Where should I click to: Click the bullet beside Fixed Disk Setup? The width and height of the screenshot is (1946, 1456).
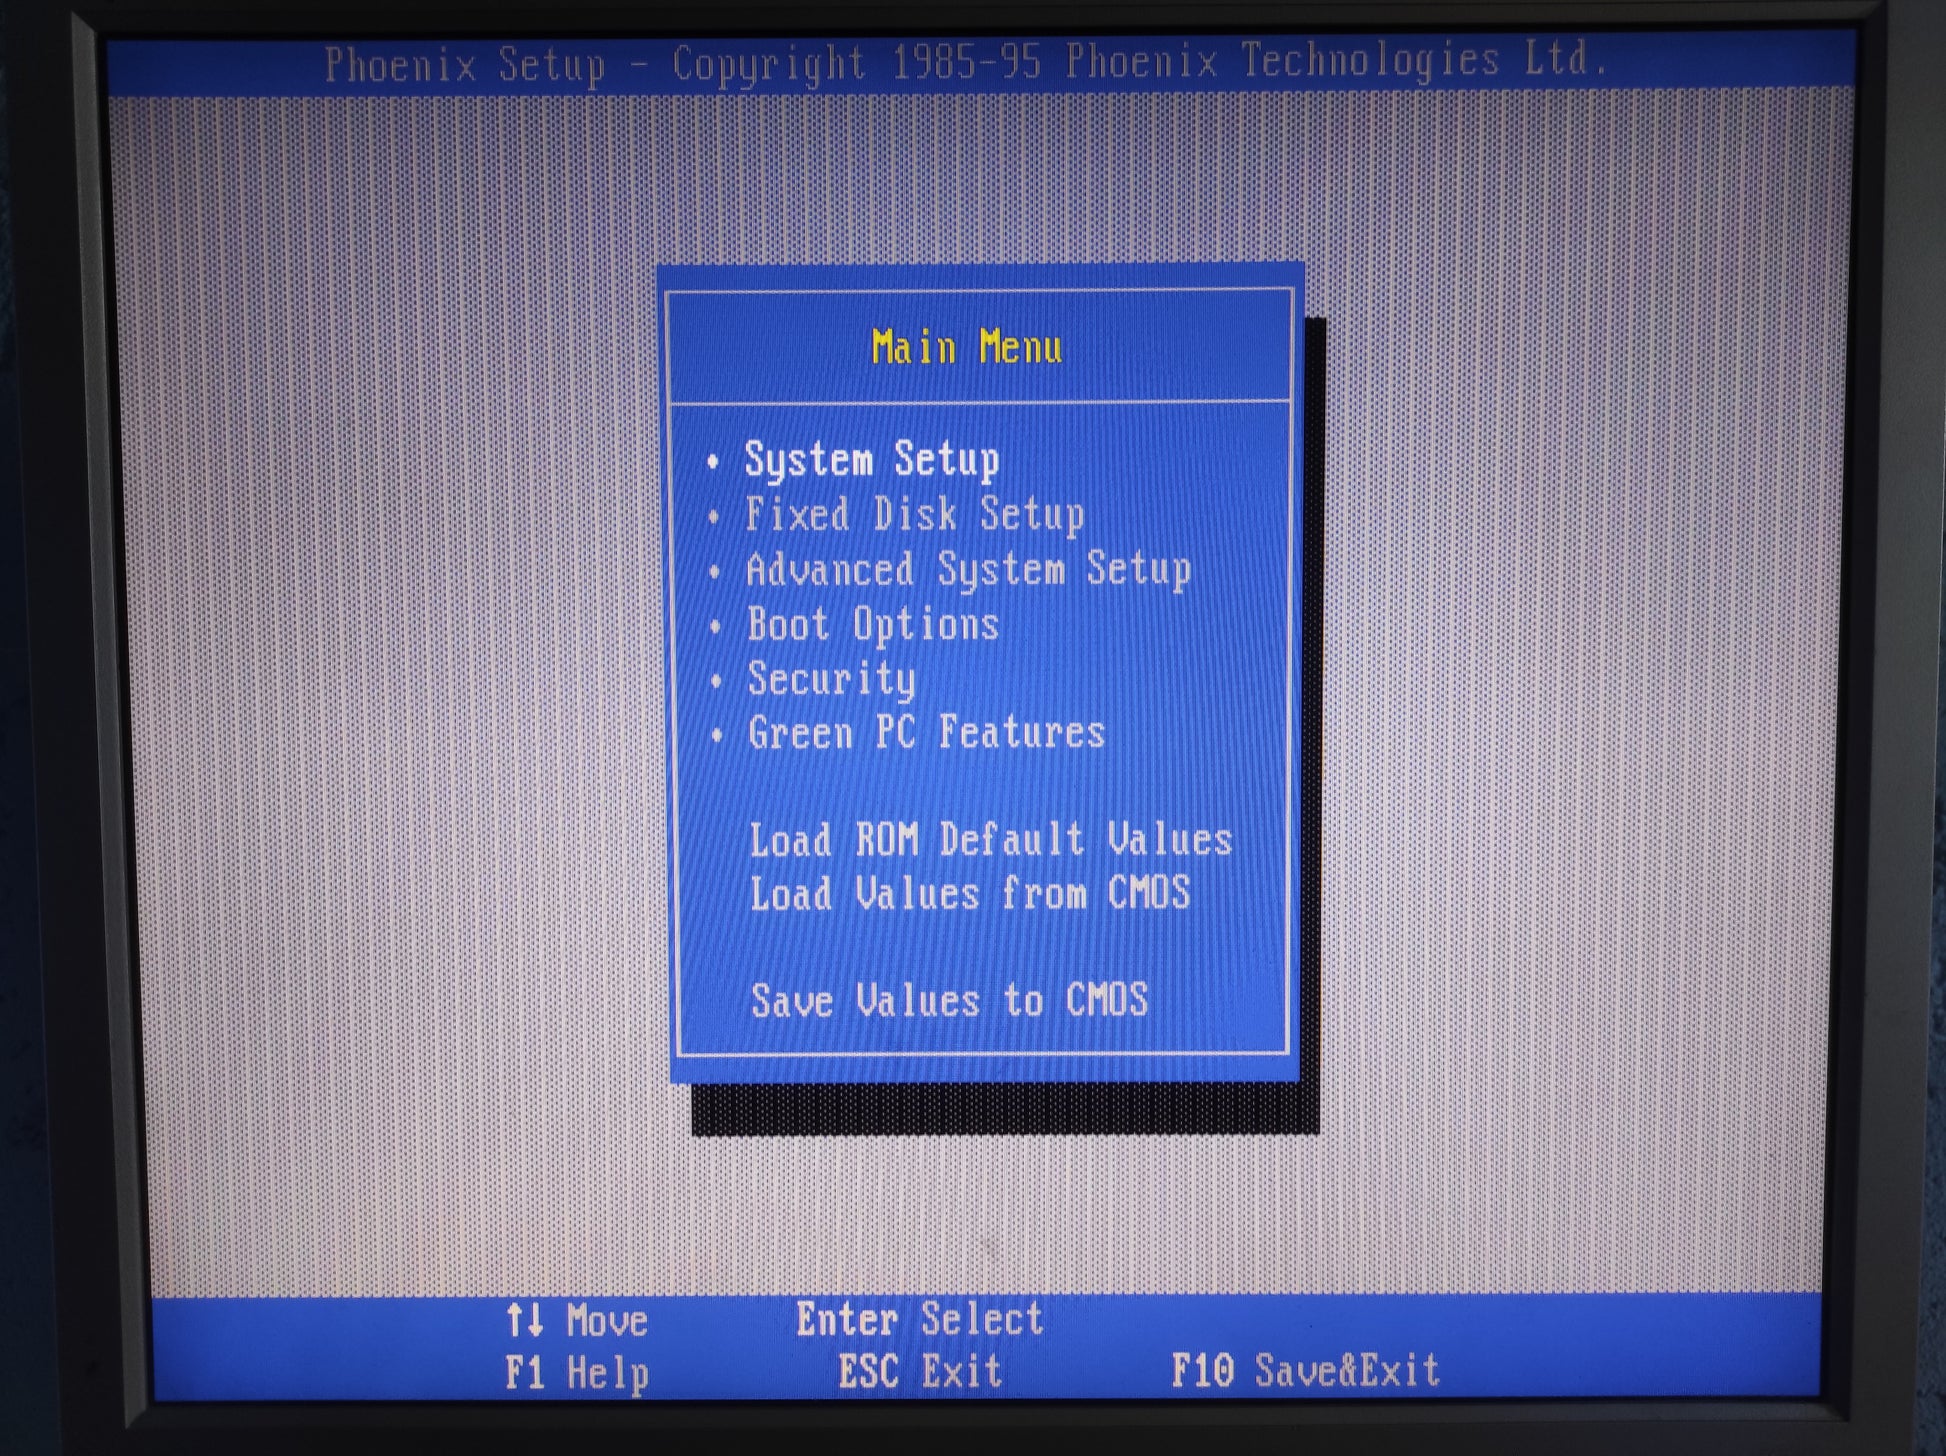tap(714, 517)
